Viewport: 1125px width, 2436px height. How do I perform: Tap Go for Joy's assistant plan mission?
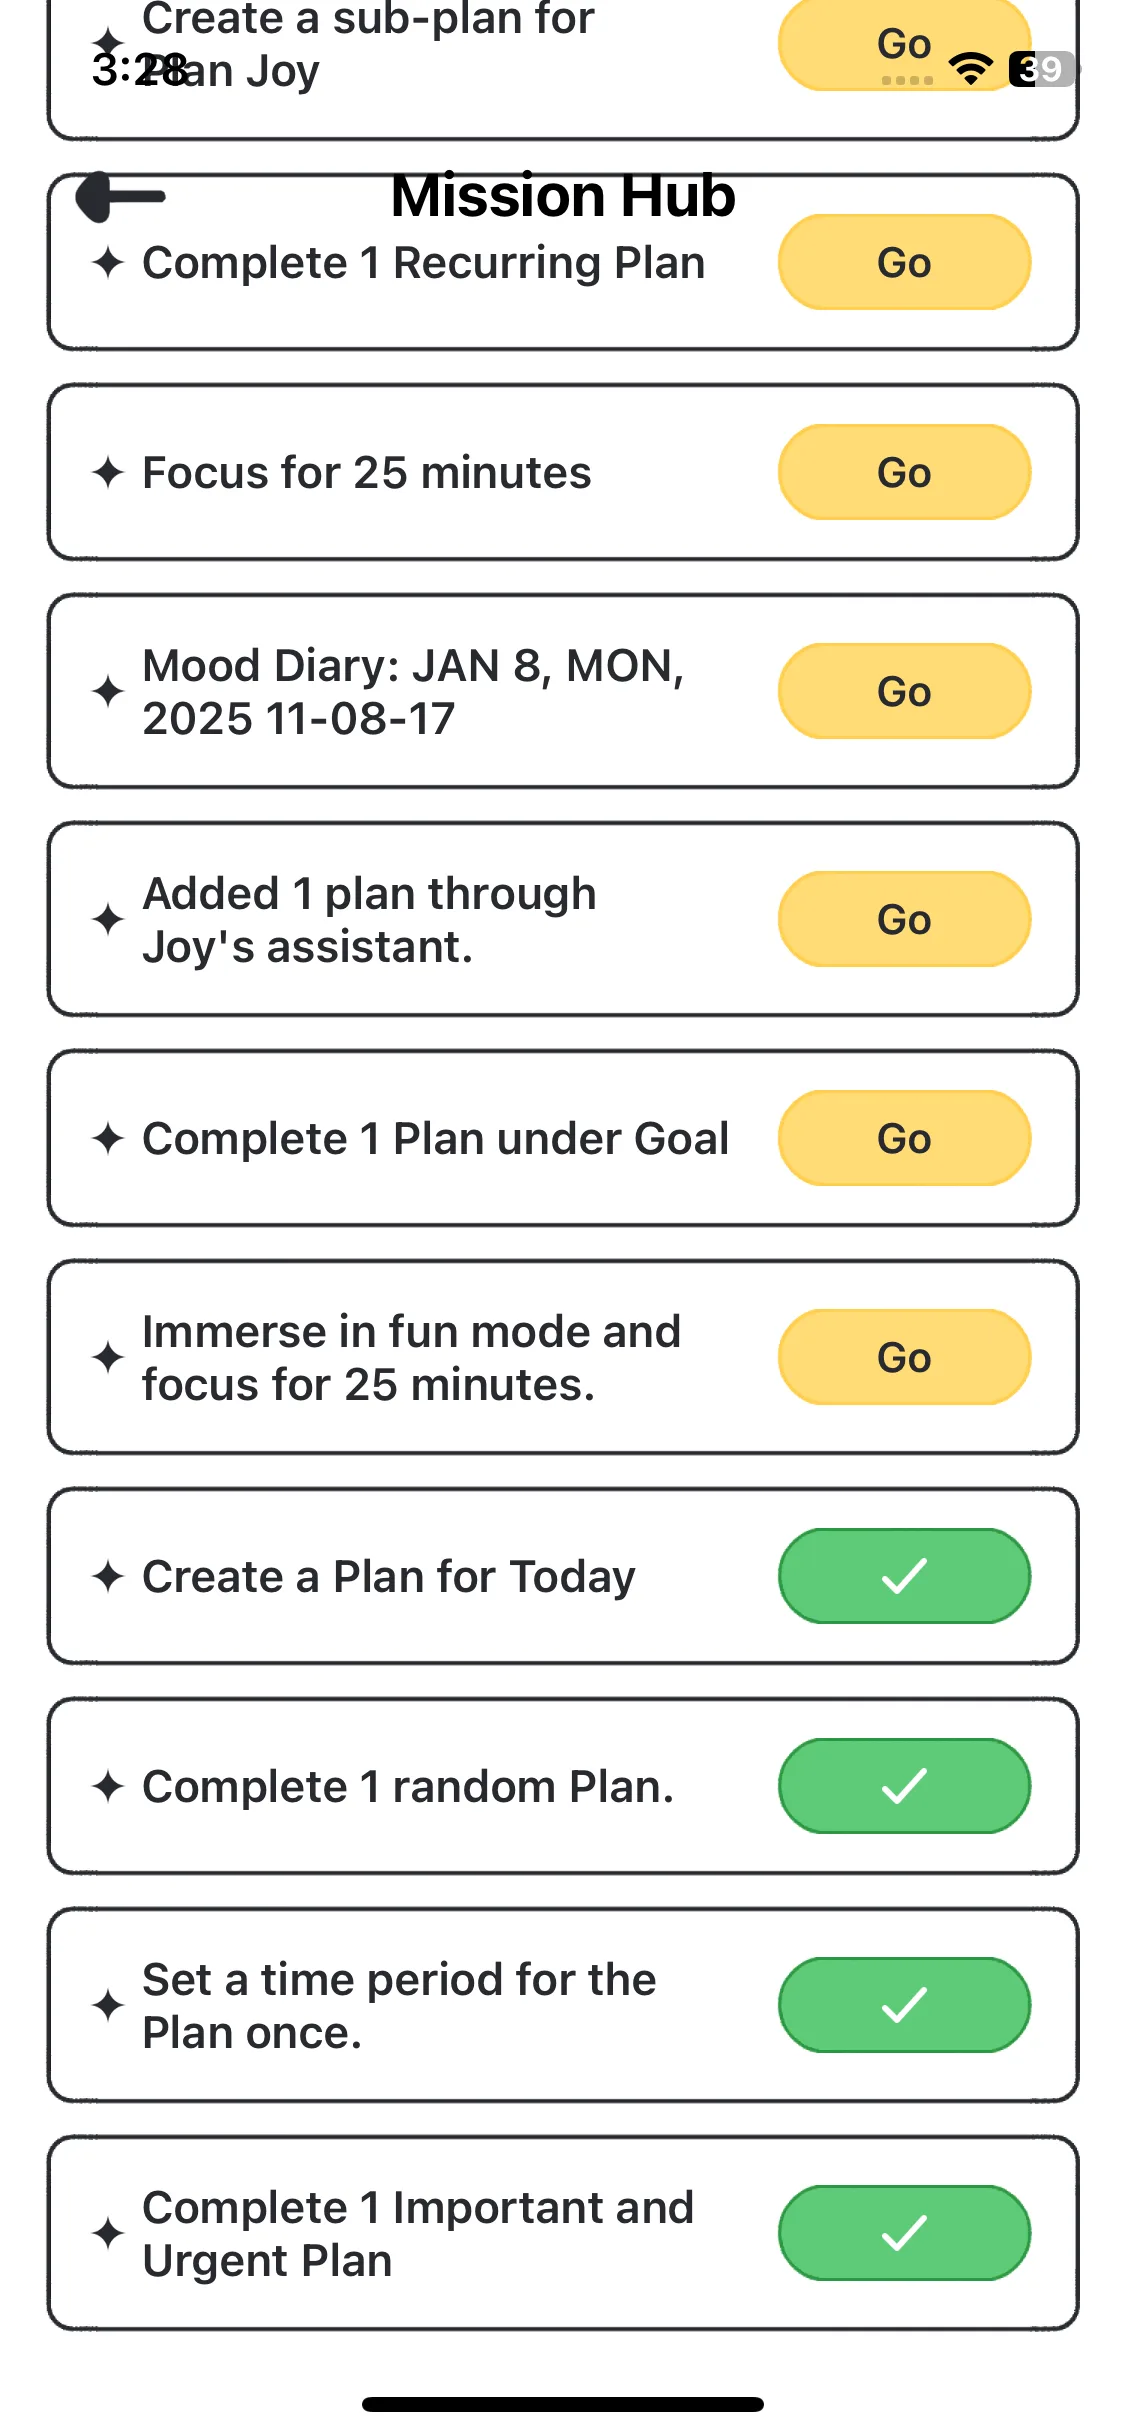904,920
